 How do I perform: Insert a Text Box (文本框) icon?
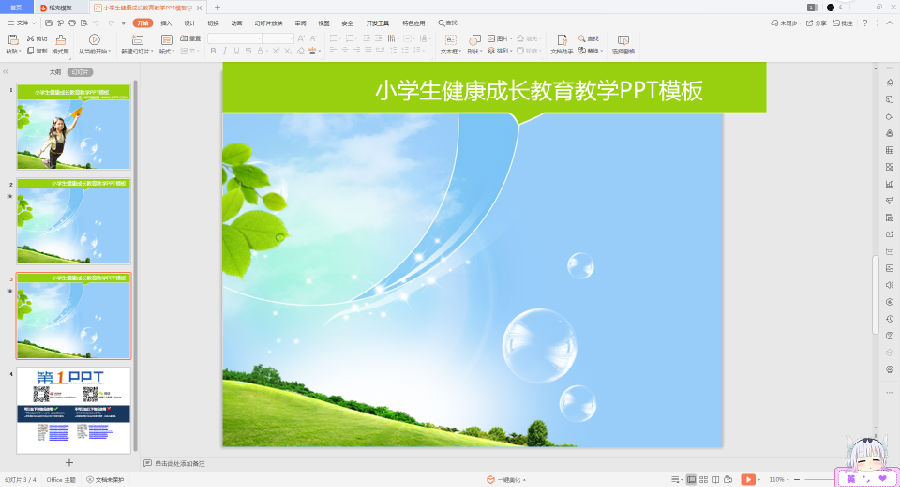point(451,40)
